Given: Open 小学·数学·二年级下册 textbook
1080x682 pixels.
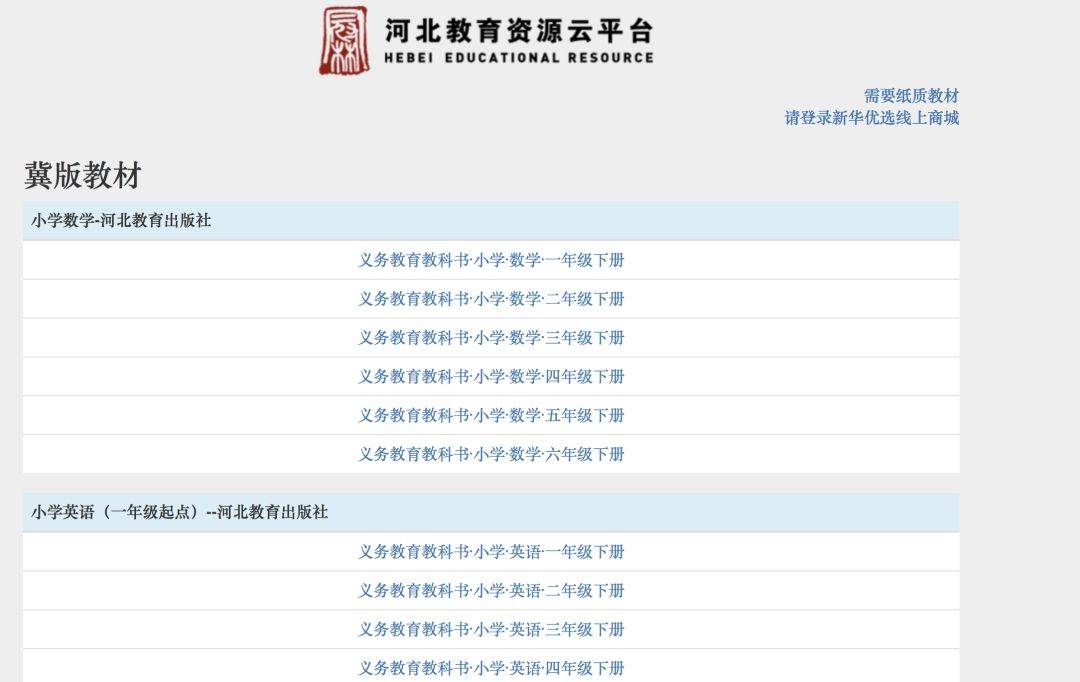Looking at the screenshot, I should (x=491, y=299).
